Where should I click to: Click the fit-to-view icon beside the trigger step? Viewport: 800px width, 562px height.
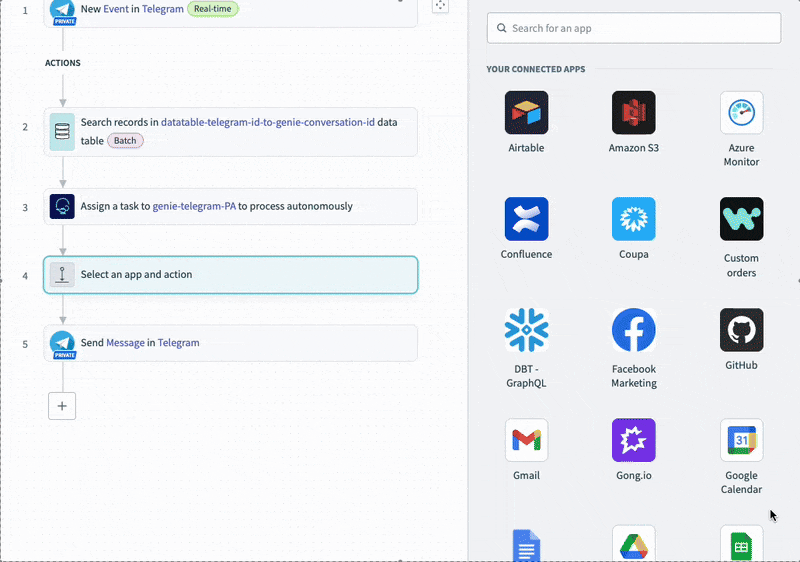[440, 6]
